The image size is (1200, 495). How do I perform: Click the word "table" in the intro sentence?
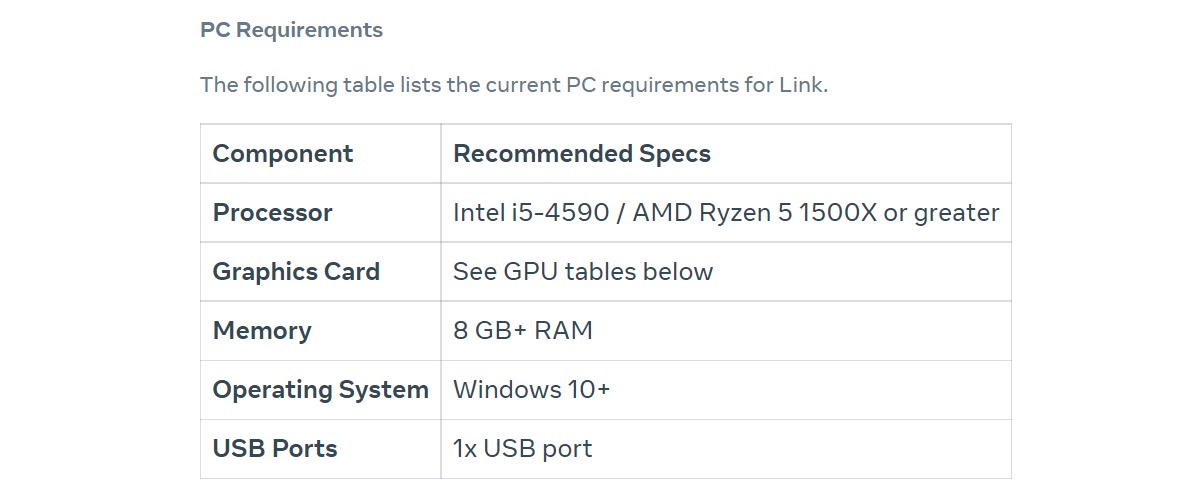click(x=368, y=85)
